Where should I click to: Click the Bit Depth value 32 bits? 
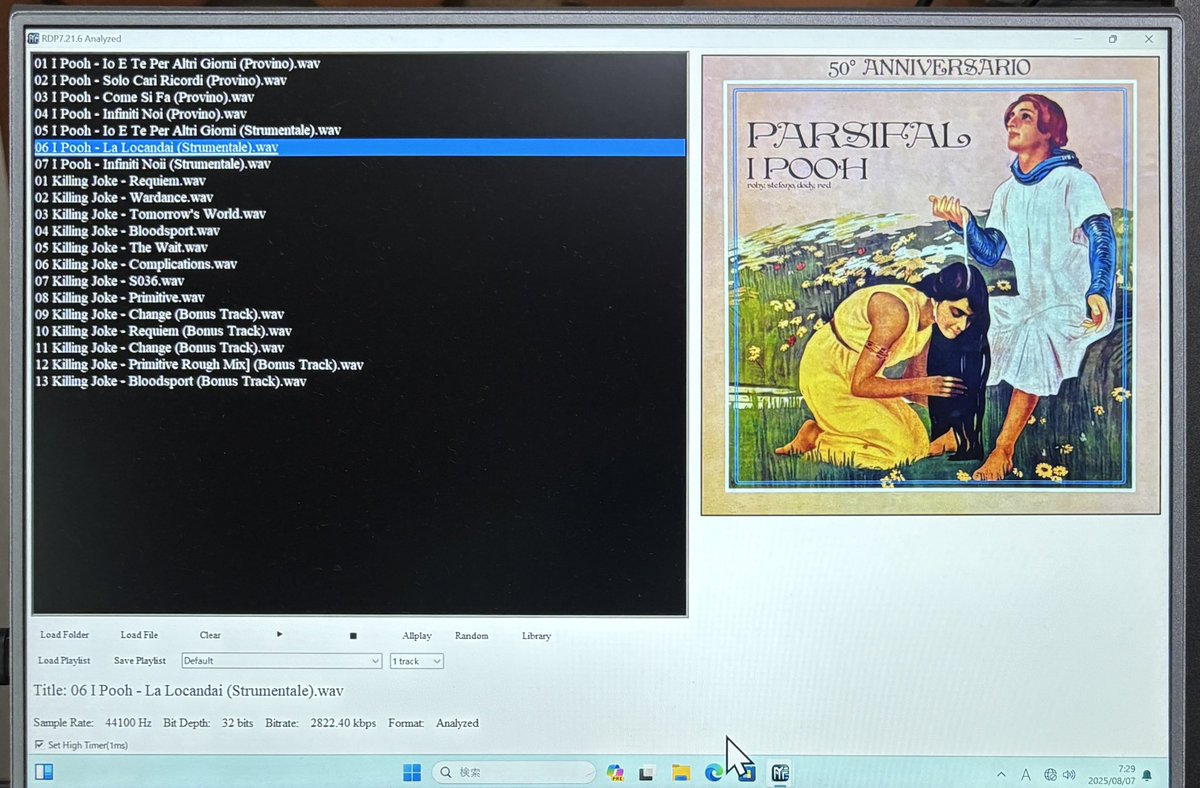[x=236, y=723]
